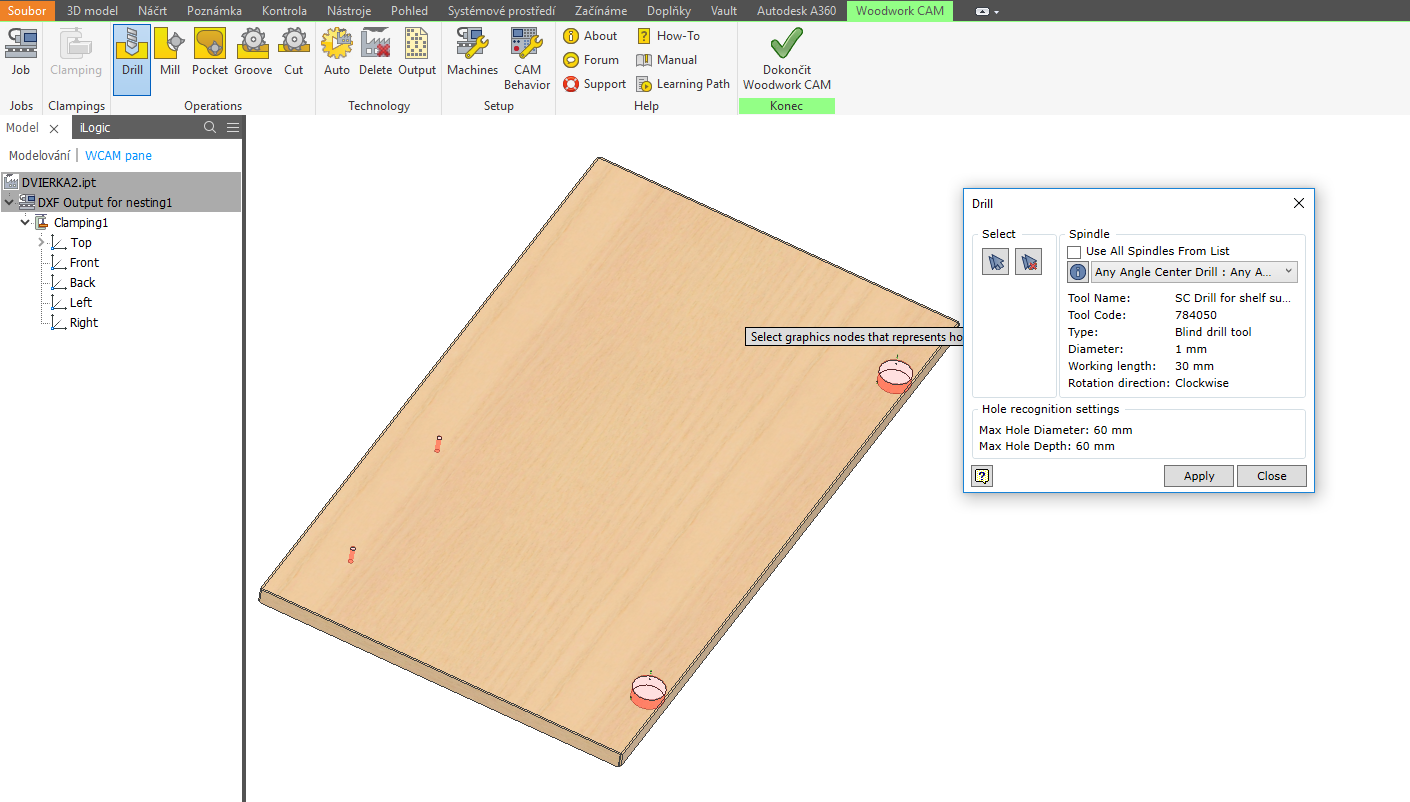
Task: Select the Top plane in the browser tree
Action: coord(78,242)
